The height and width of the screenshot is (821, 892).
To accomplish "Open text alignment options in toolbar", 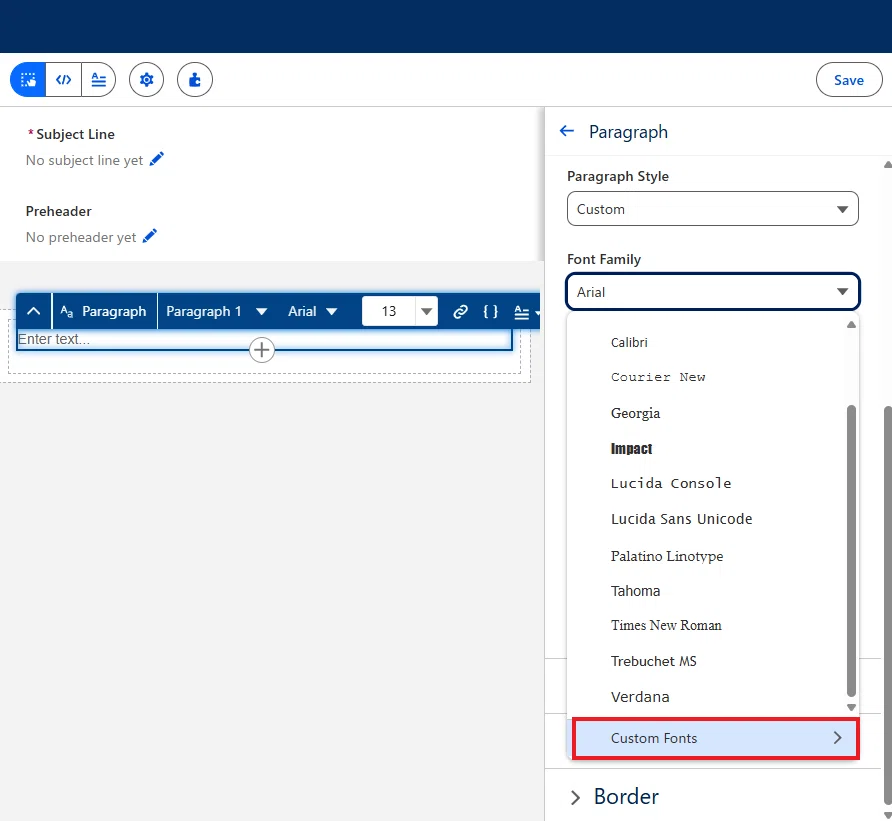I will [526, 312].
